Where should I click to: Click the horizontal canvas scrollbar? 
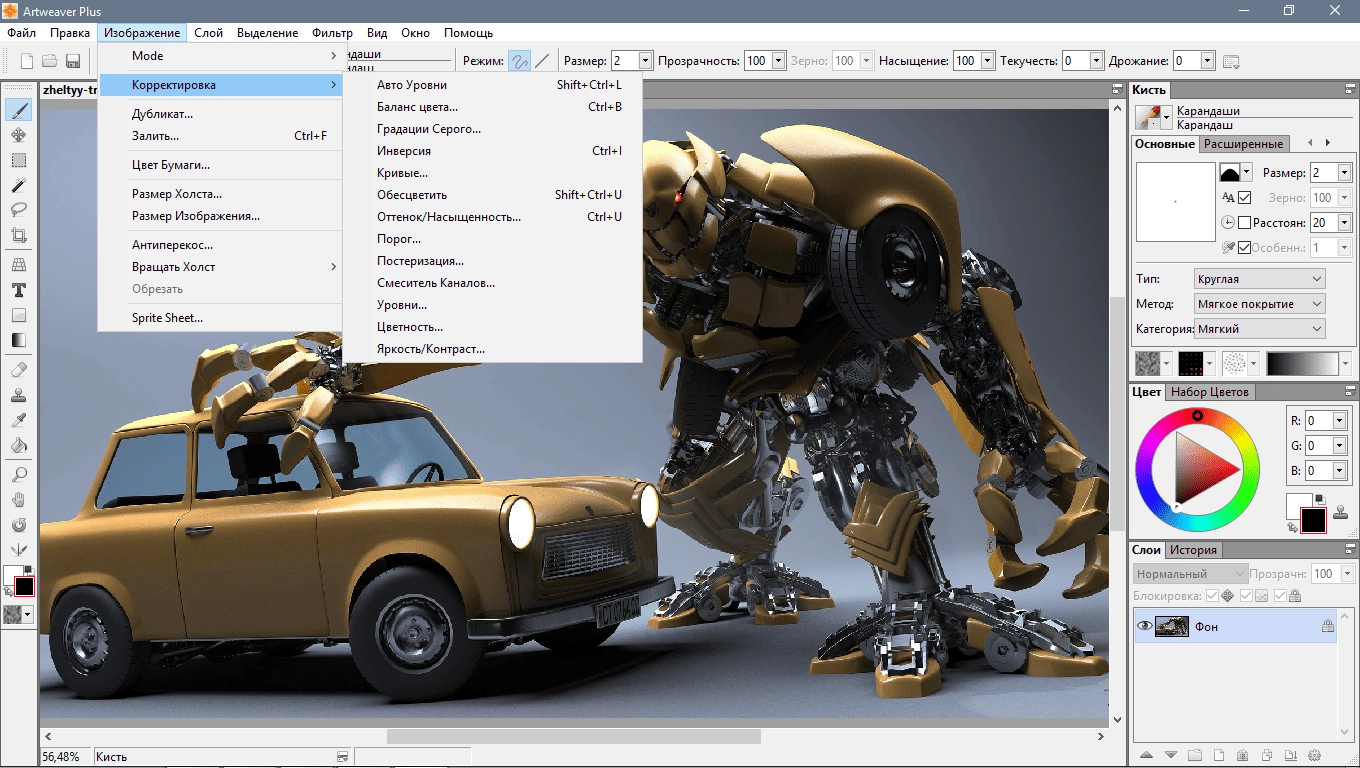(574, 736)
